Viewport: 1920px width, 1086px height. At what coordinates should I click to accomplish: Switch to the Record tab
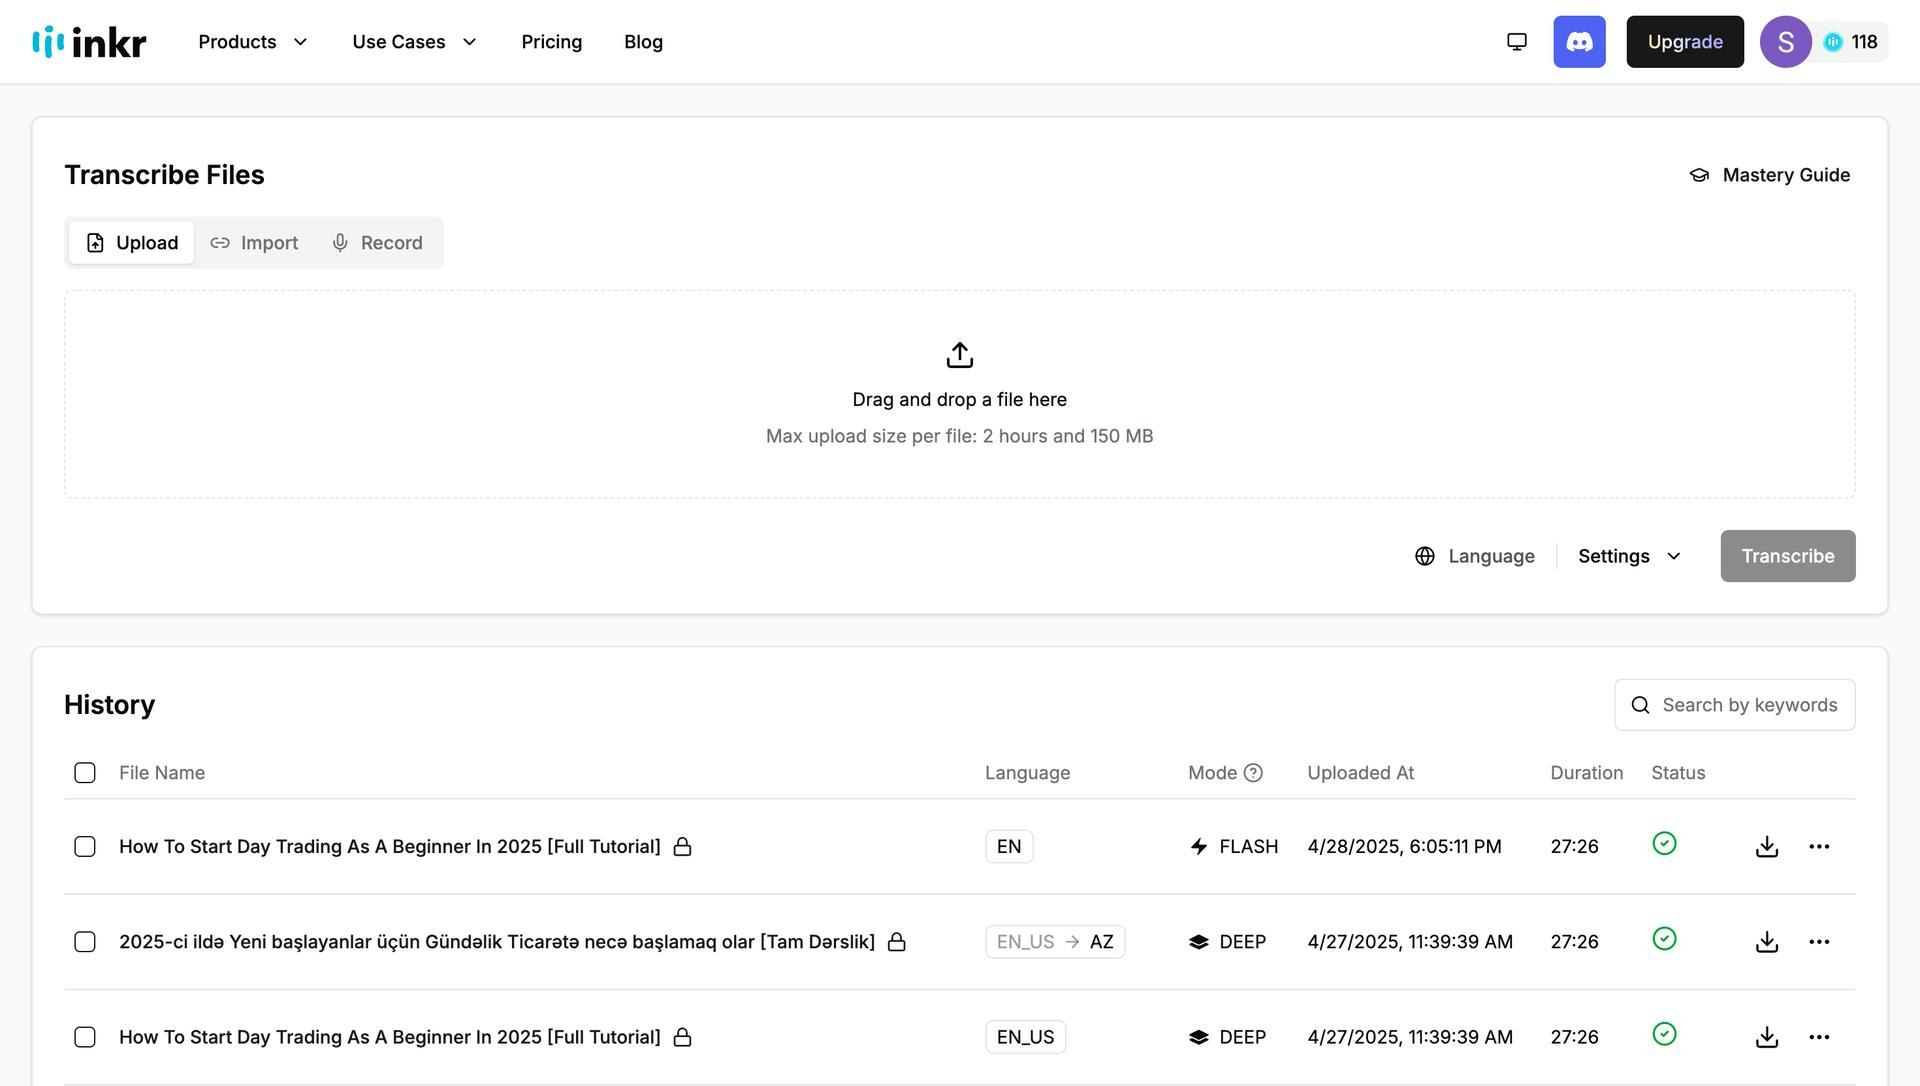pyautogui.click(x=377, y=243)
